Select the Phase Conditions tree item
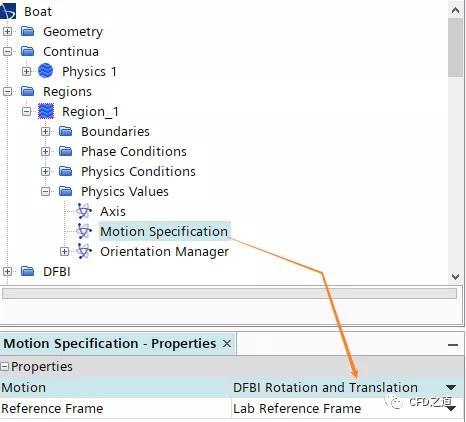The height and width of the screenshot is (422, 466). (134, 152)
